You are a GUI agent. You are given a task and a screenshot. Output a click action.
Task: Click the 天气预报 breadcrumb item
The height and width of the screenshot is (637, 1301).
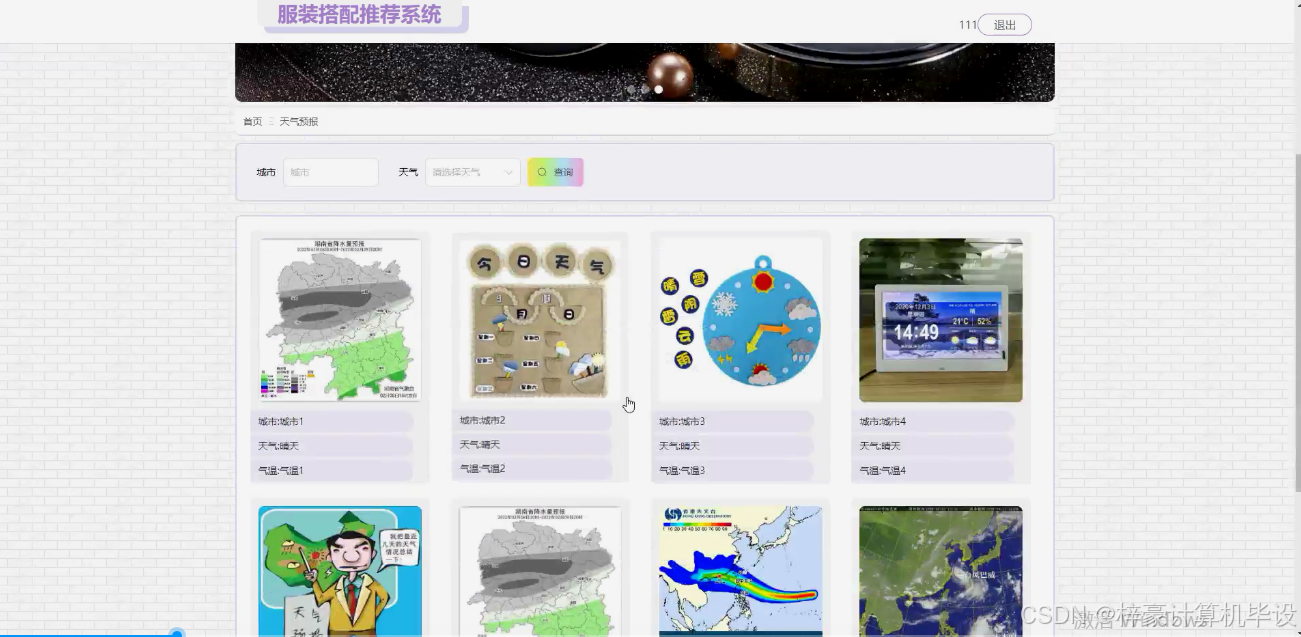tap(299, 122)
